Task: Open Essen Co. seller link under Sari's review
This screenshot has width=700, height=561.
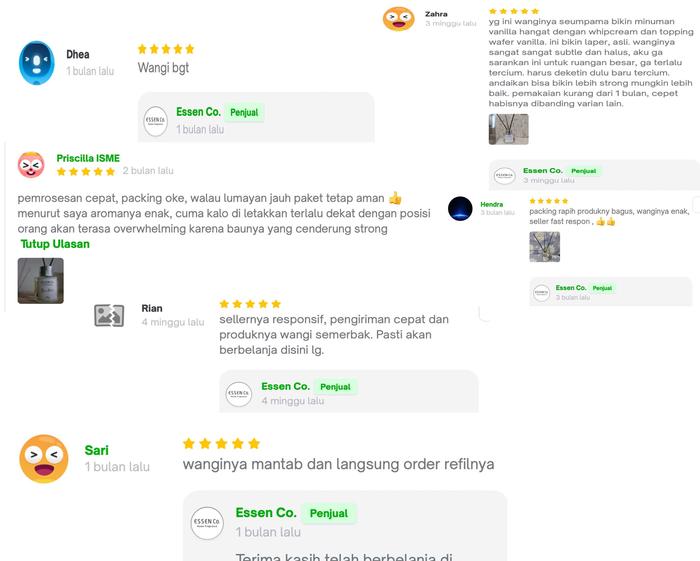Action: click(x=266, y=513)
